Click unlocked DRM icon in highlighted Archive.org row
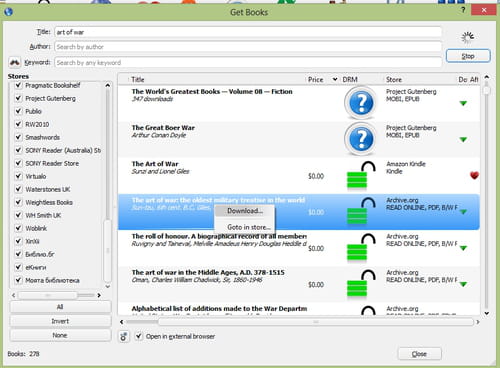 [361, 211]
